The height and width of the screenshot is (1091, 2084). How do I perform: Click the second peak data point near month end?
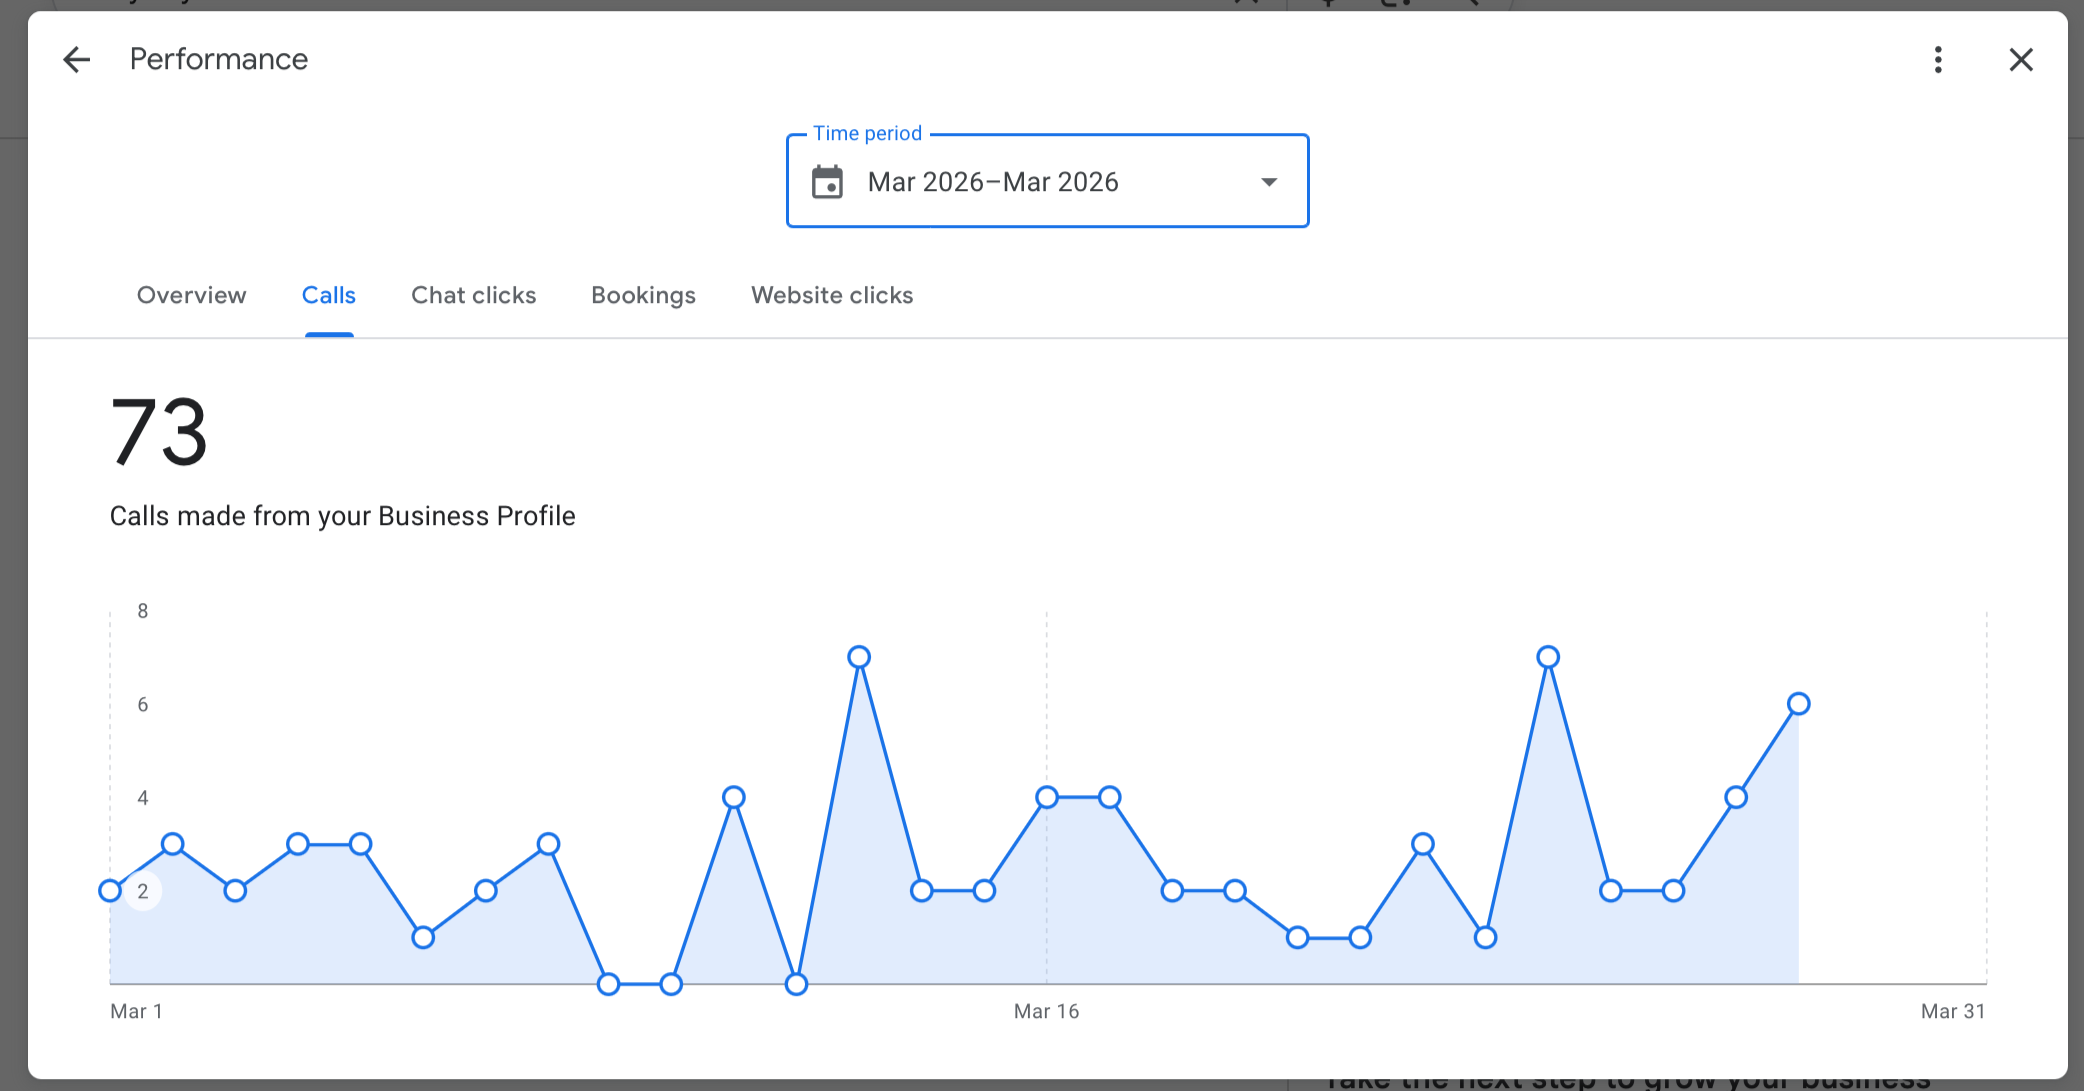pos(1548,657)
